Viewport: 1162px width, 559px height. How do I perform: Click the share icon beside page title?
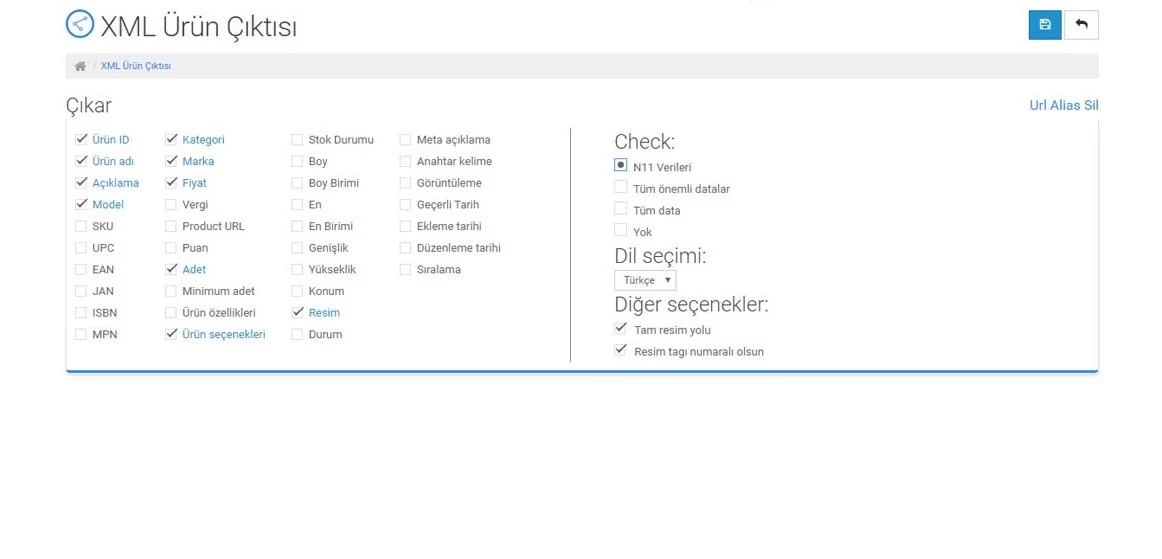[79, 24]
